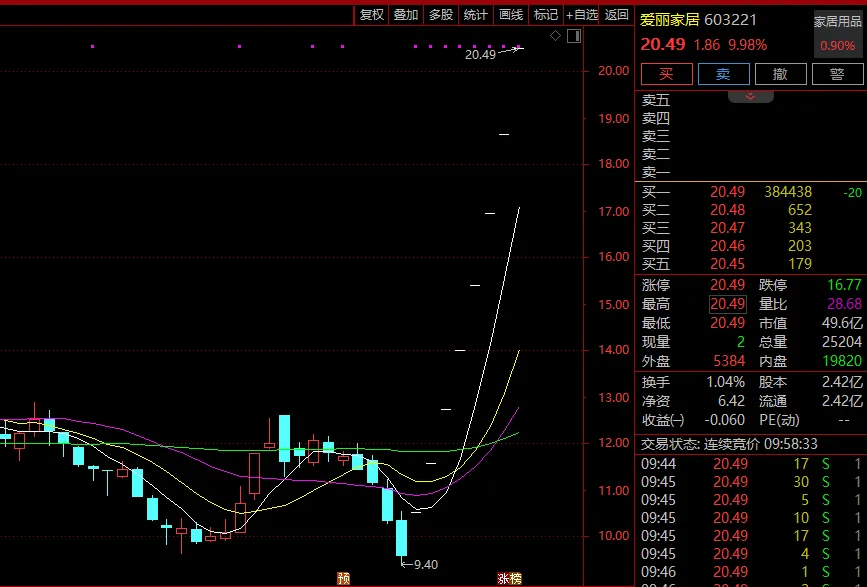Click the 买二 price 20.48

[728, 210]
